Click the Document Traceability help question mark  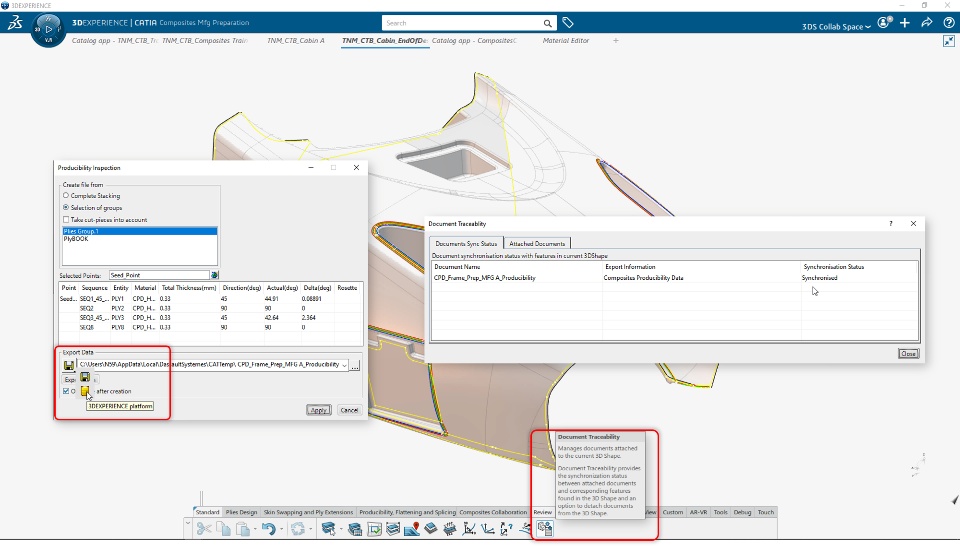point(891,224)
